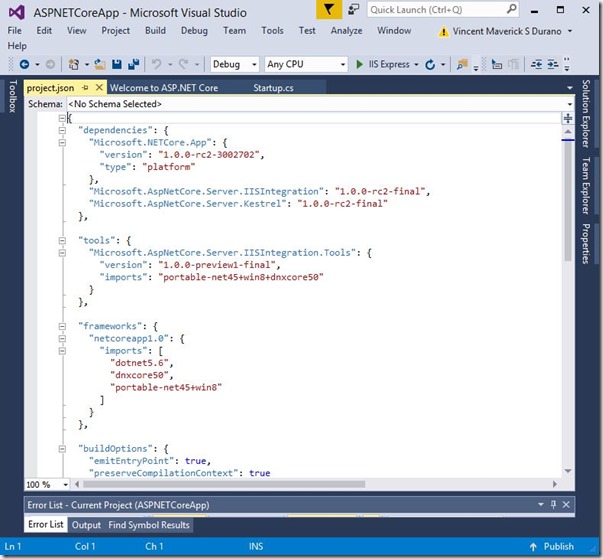Click the Find in Files toolbar icon
Image resolution: width=603 pixels, height=559 pixels.
pos(461,65)
